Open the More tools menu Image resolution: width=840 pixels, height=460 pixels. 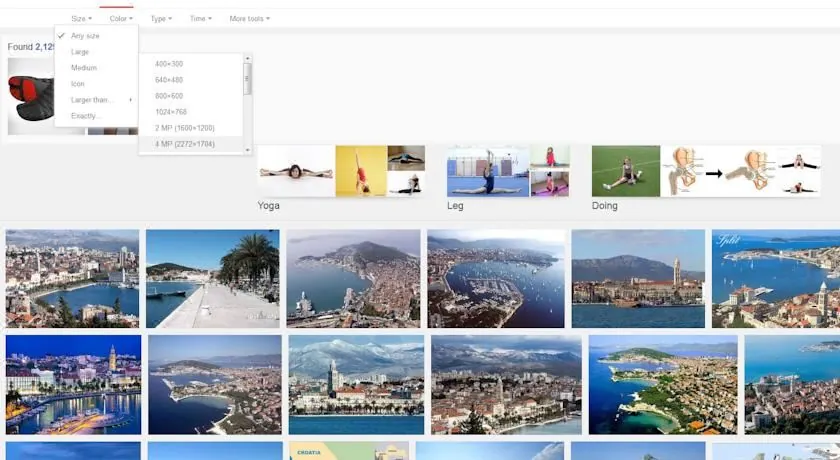coord(250,19)
